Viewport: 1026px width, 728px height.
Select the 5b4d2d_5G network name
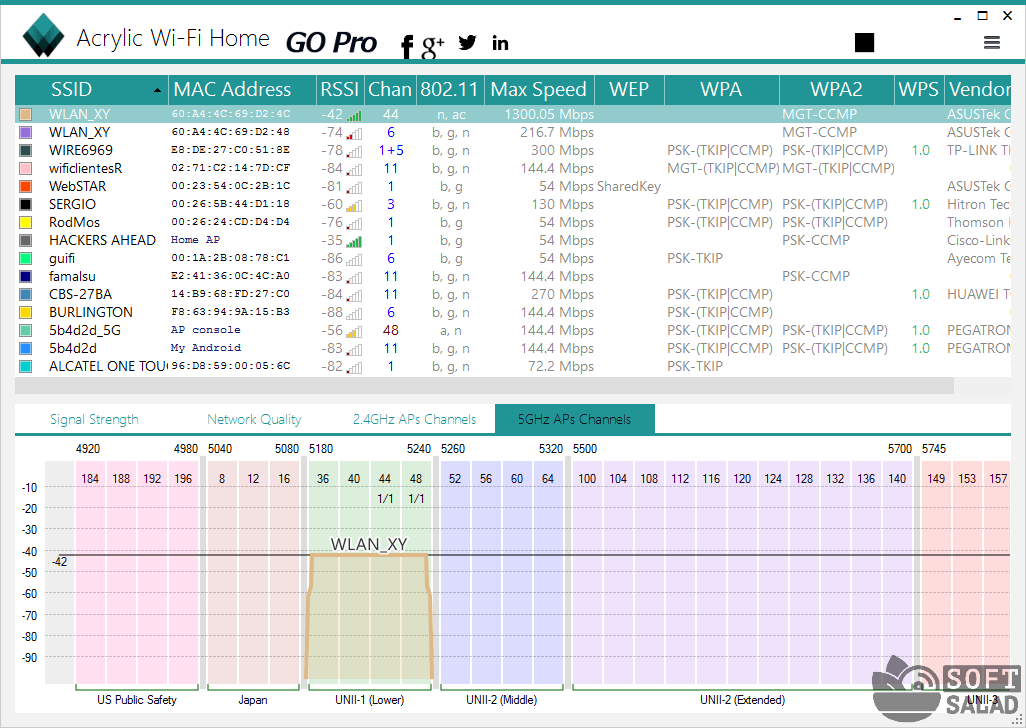coord(84,330)
